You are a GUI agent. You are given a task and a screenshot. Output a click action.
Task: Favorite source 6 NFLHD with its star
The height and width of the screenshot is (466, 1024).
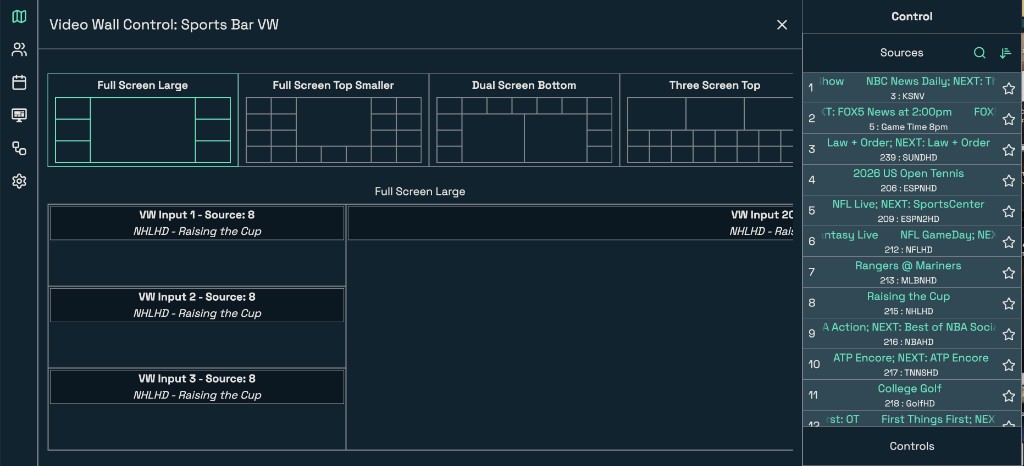[x=1008, y=241]
